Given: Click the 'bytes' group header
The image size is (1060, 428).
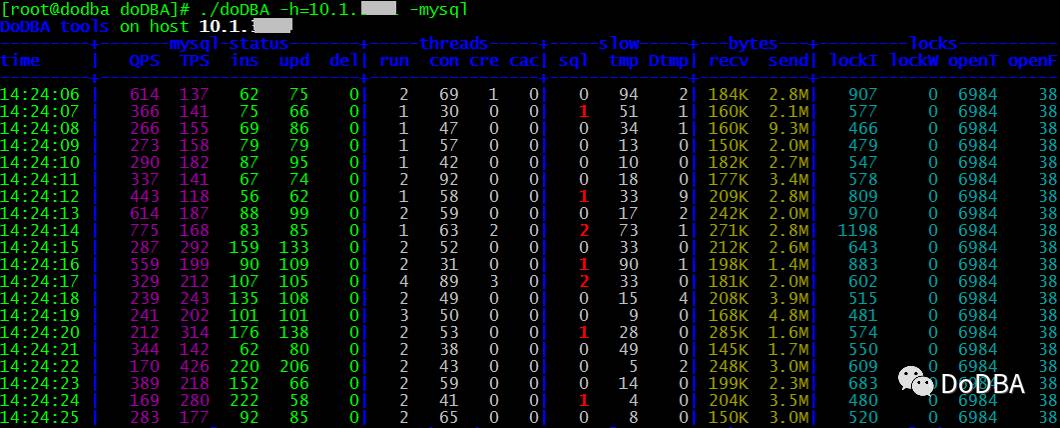Looking at the screenshot, I should (752, 44).
